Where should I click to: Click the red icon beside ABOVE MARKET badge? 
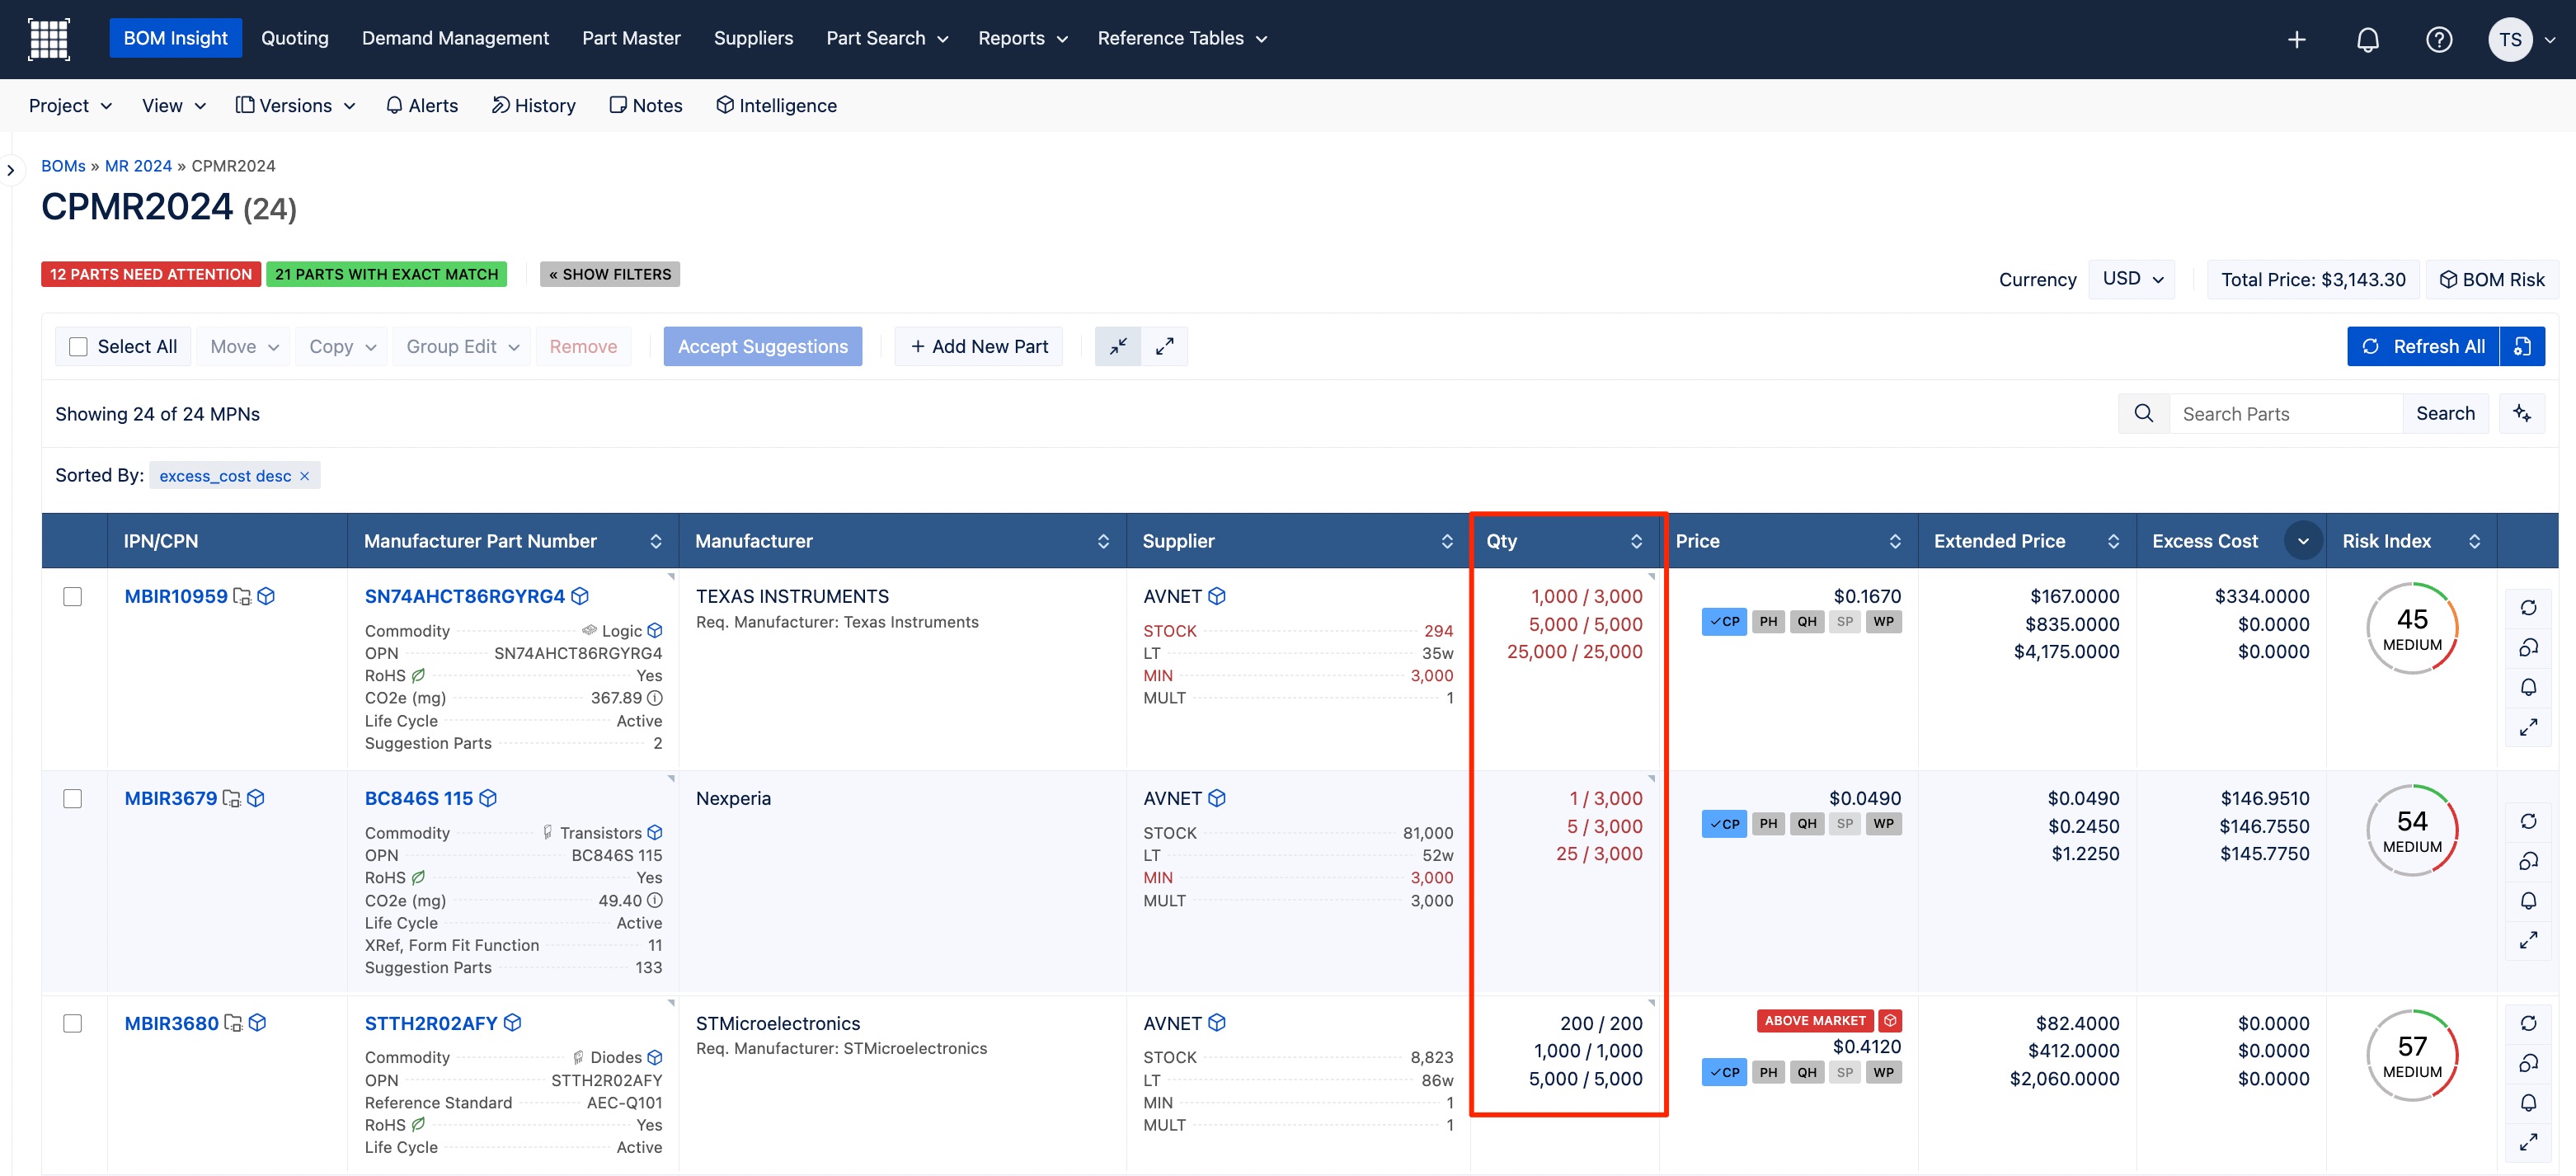point(1890,1020)
